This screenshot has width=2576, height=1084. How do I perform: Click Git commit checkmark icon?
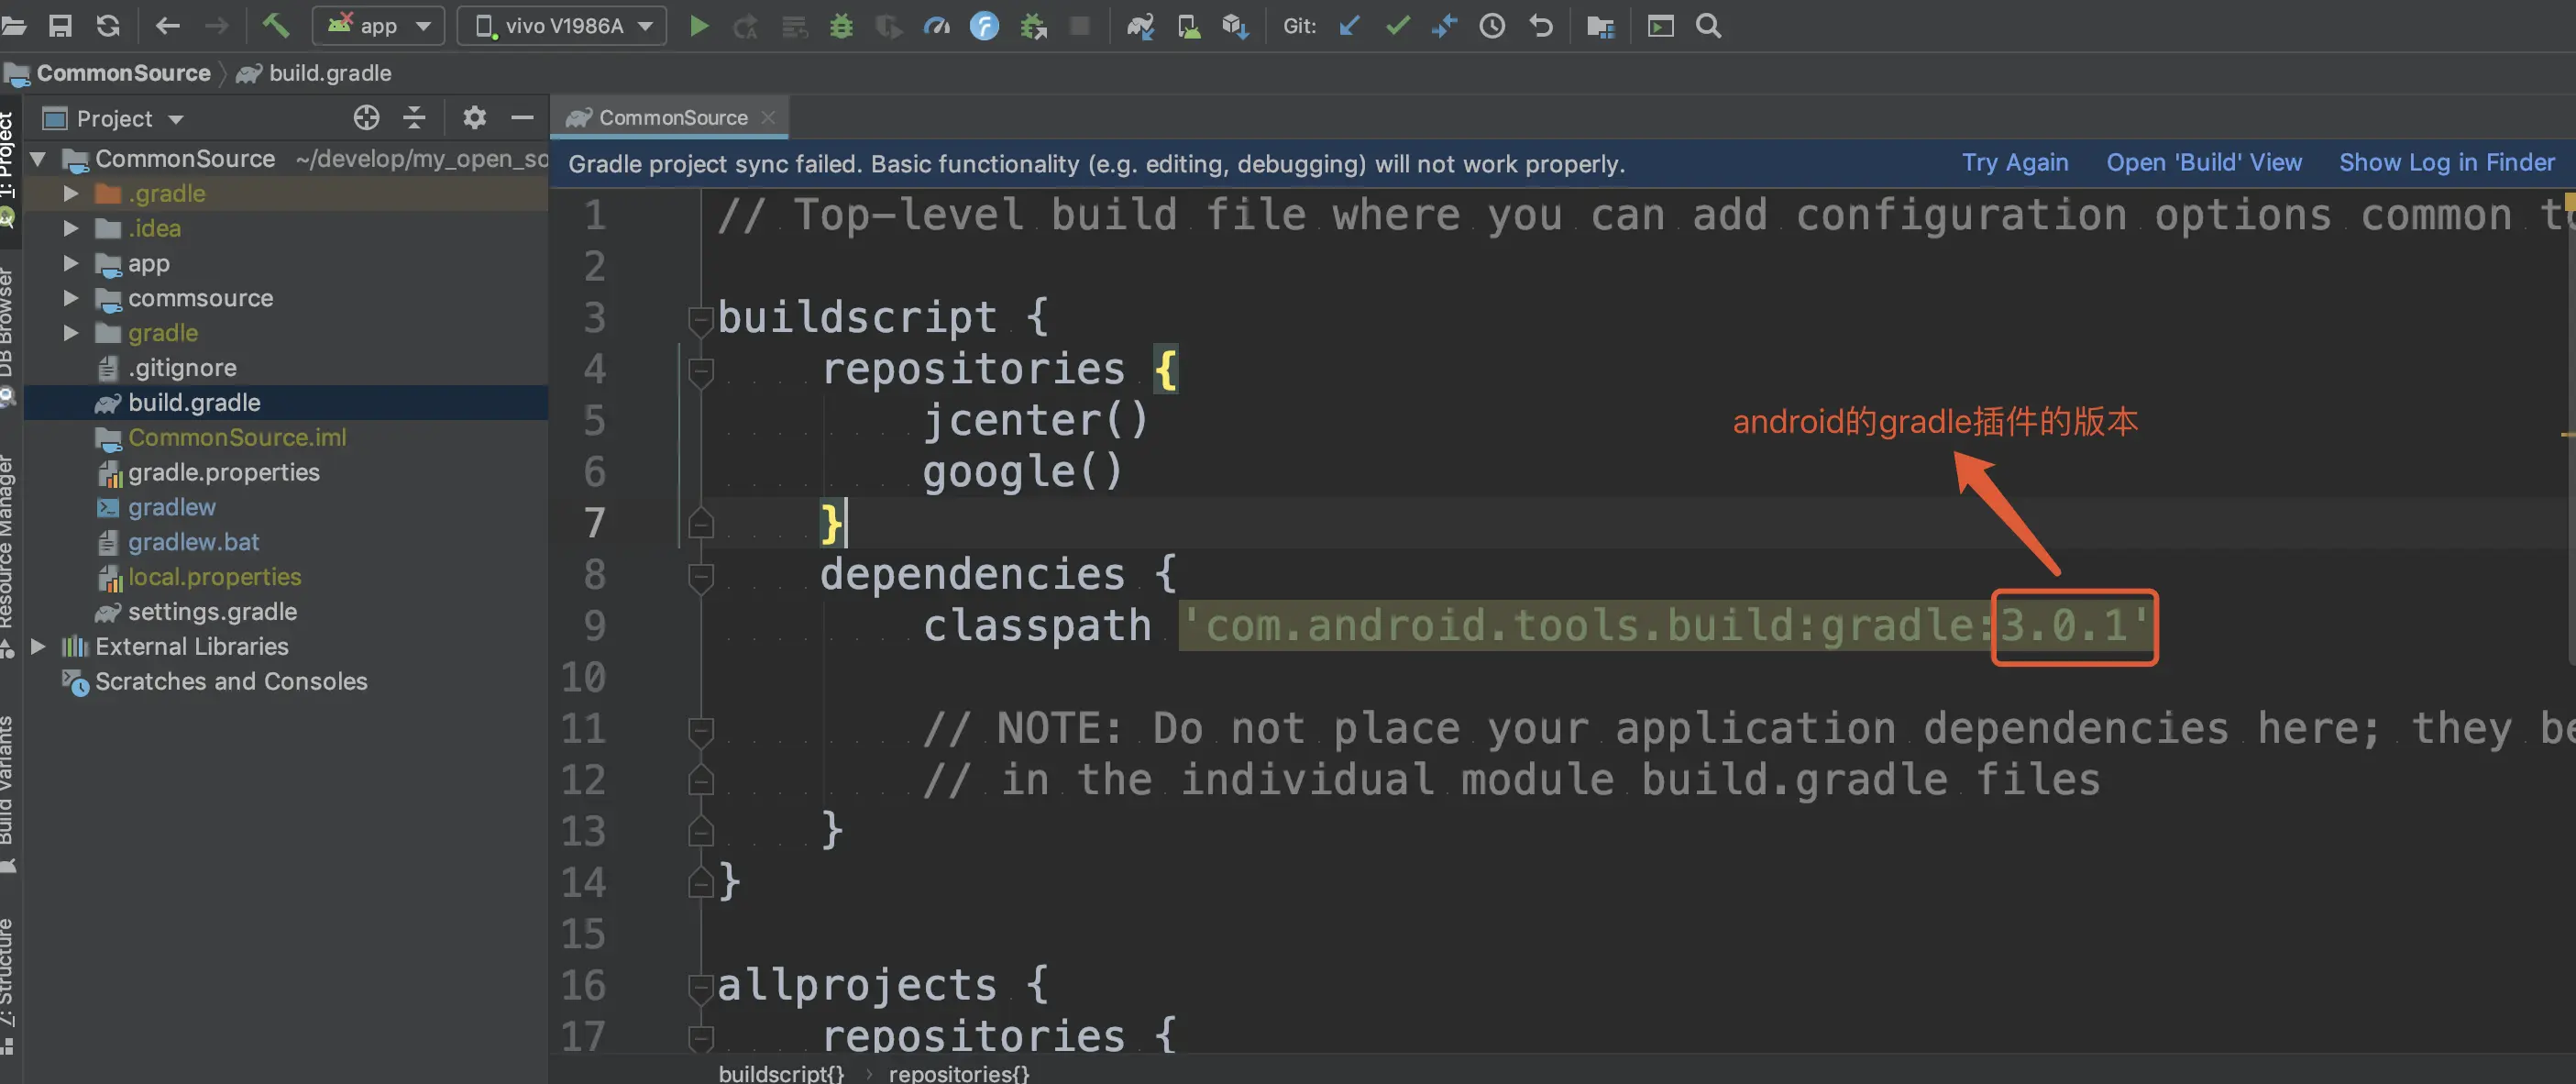coord(1397,26)
